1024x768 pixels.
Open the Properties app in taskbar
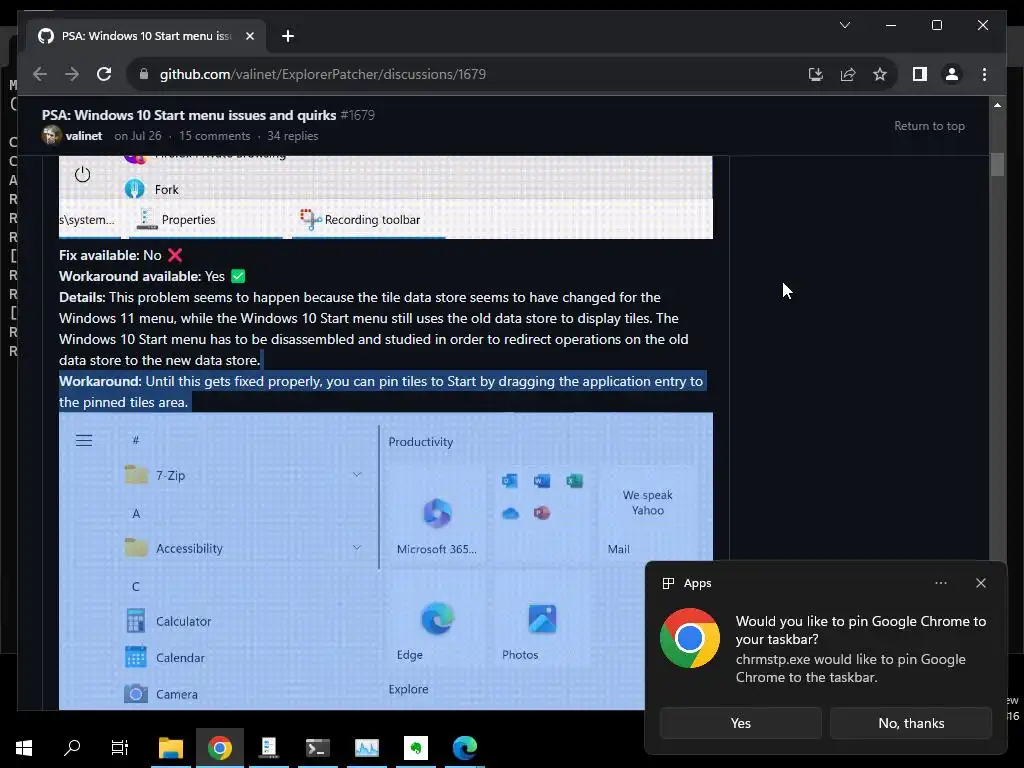(x=268, y=747)
